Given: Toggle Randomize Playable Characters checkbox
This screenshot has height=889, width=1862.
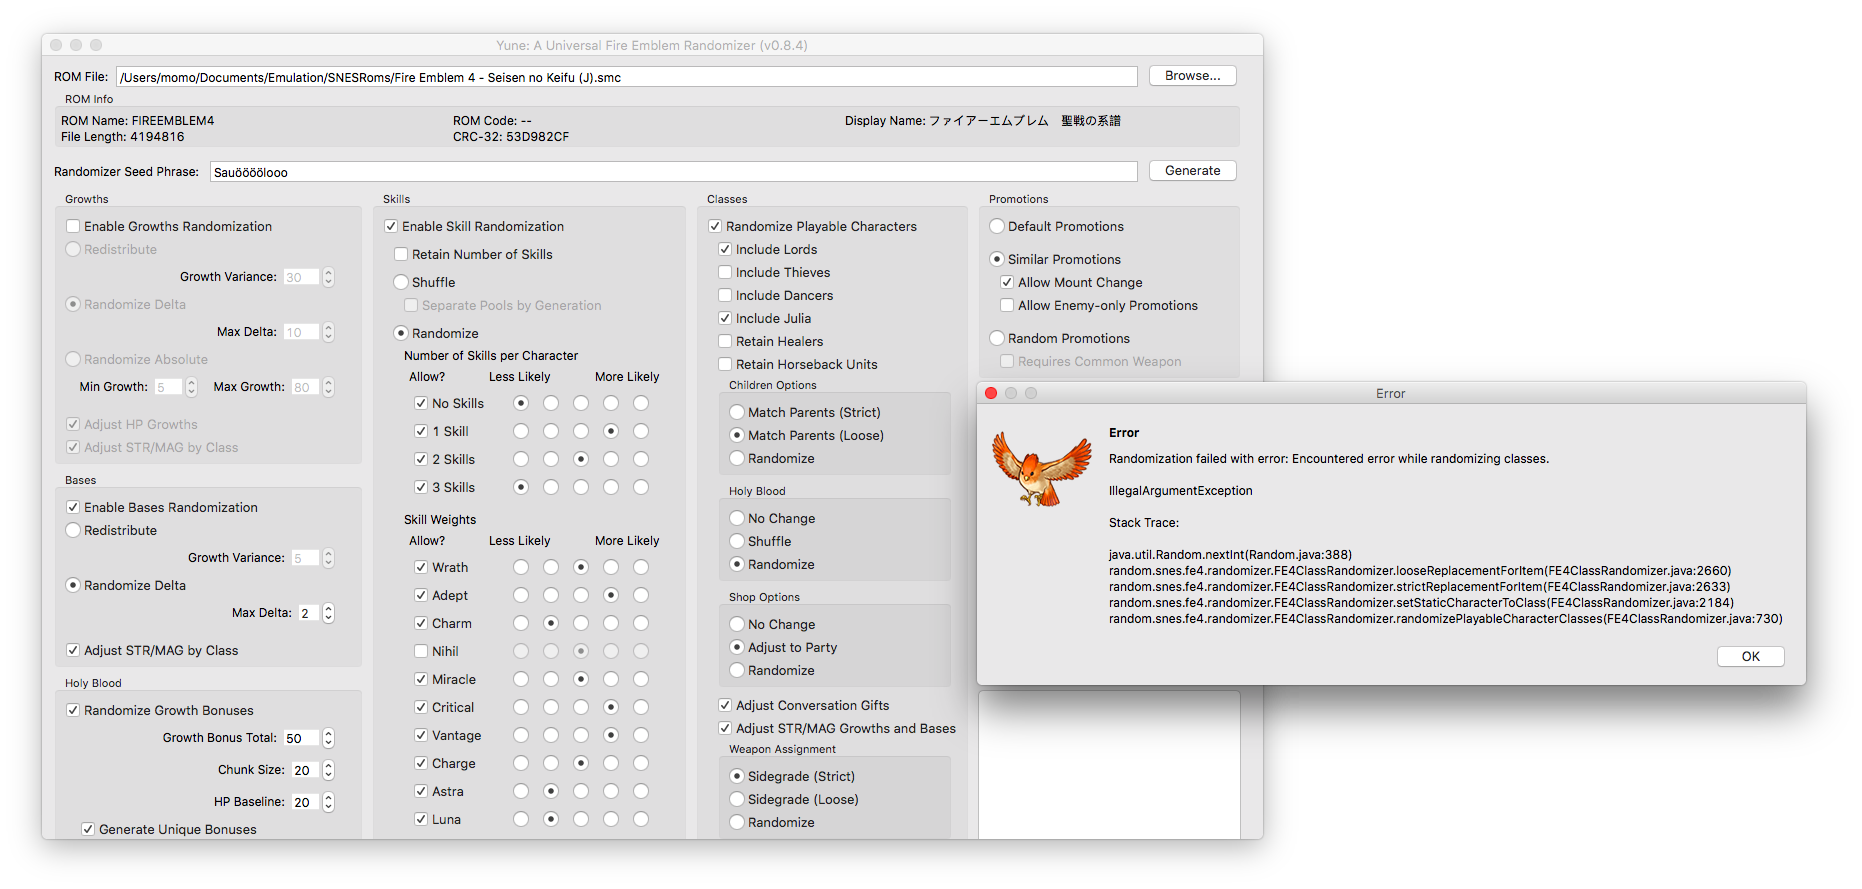Looking at the screenshot, I should (x=715, y=226).
